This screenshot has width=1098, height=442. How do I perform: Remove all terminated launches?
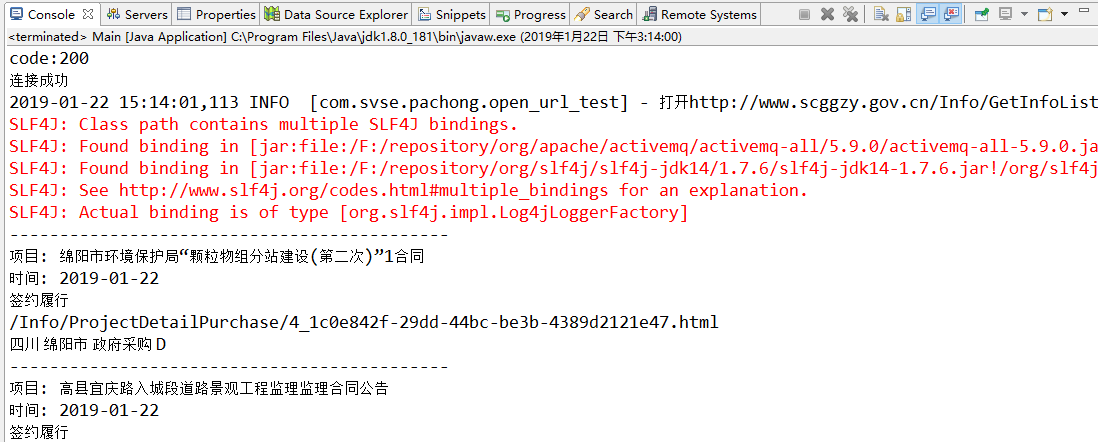(x=850, y=14)
